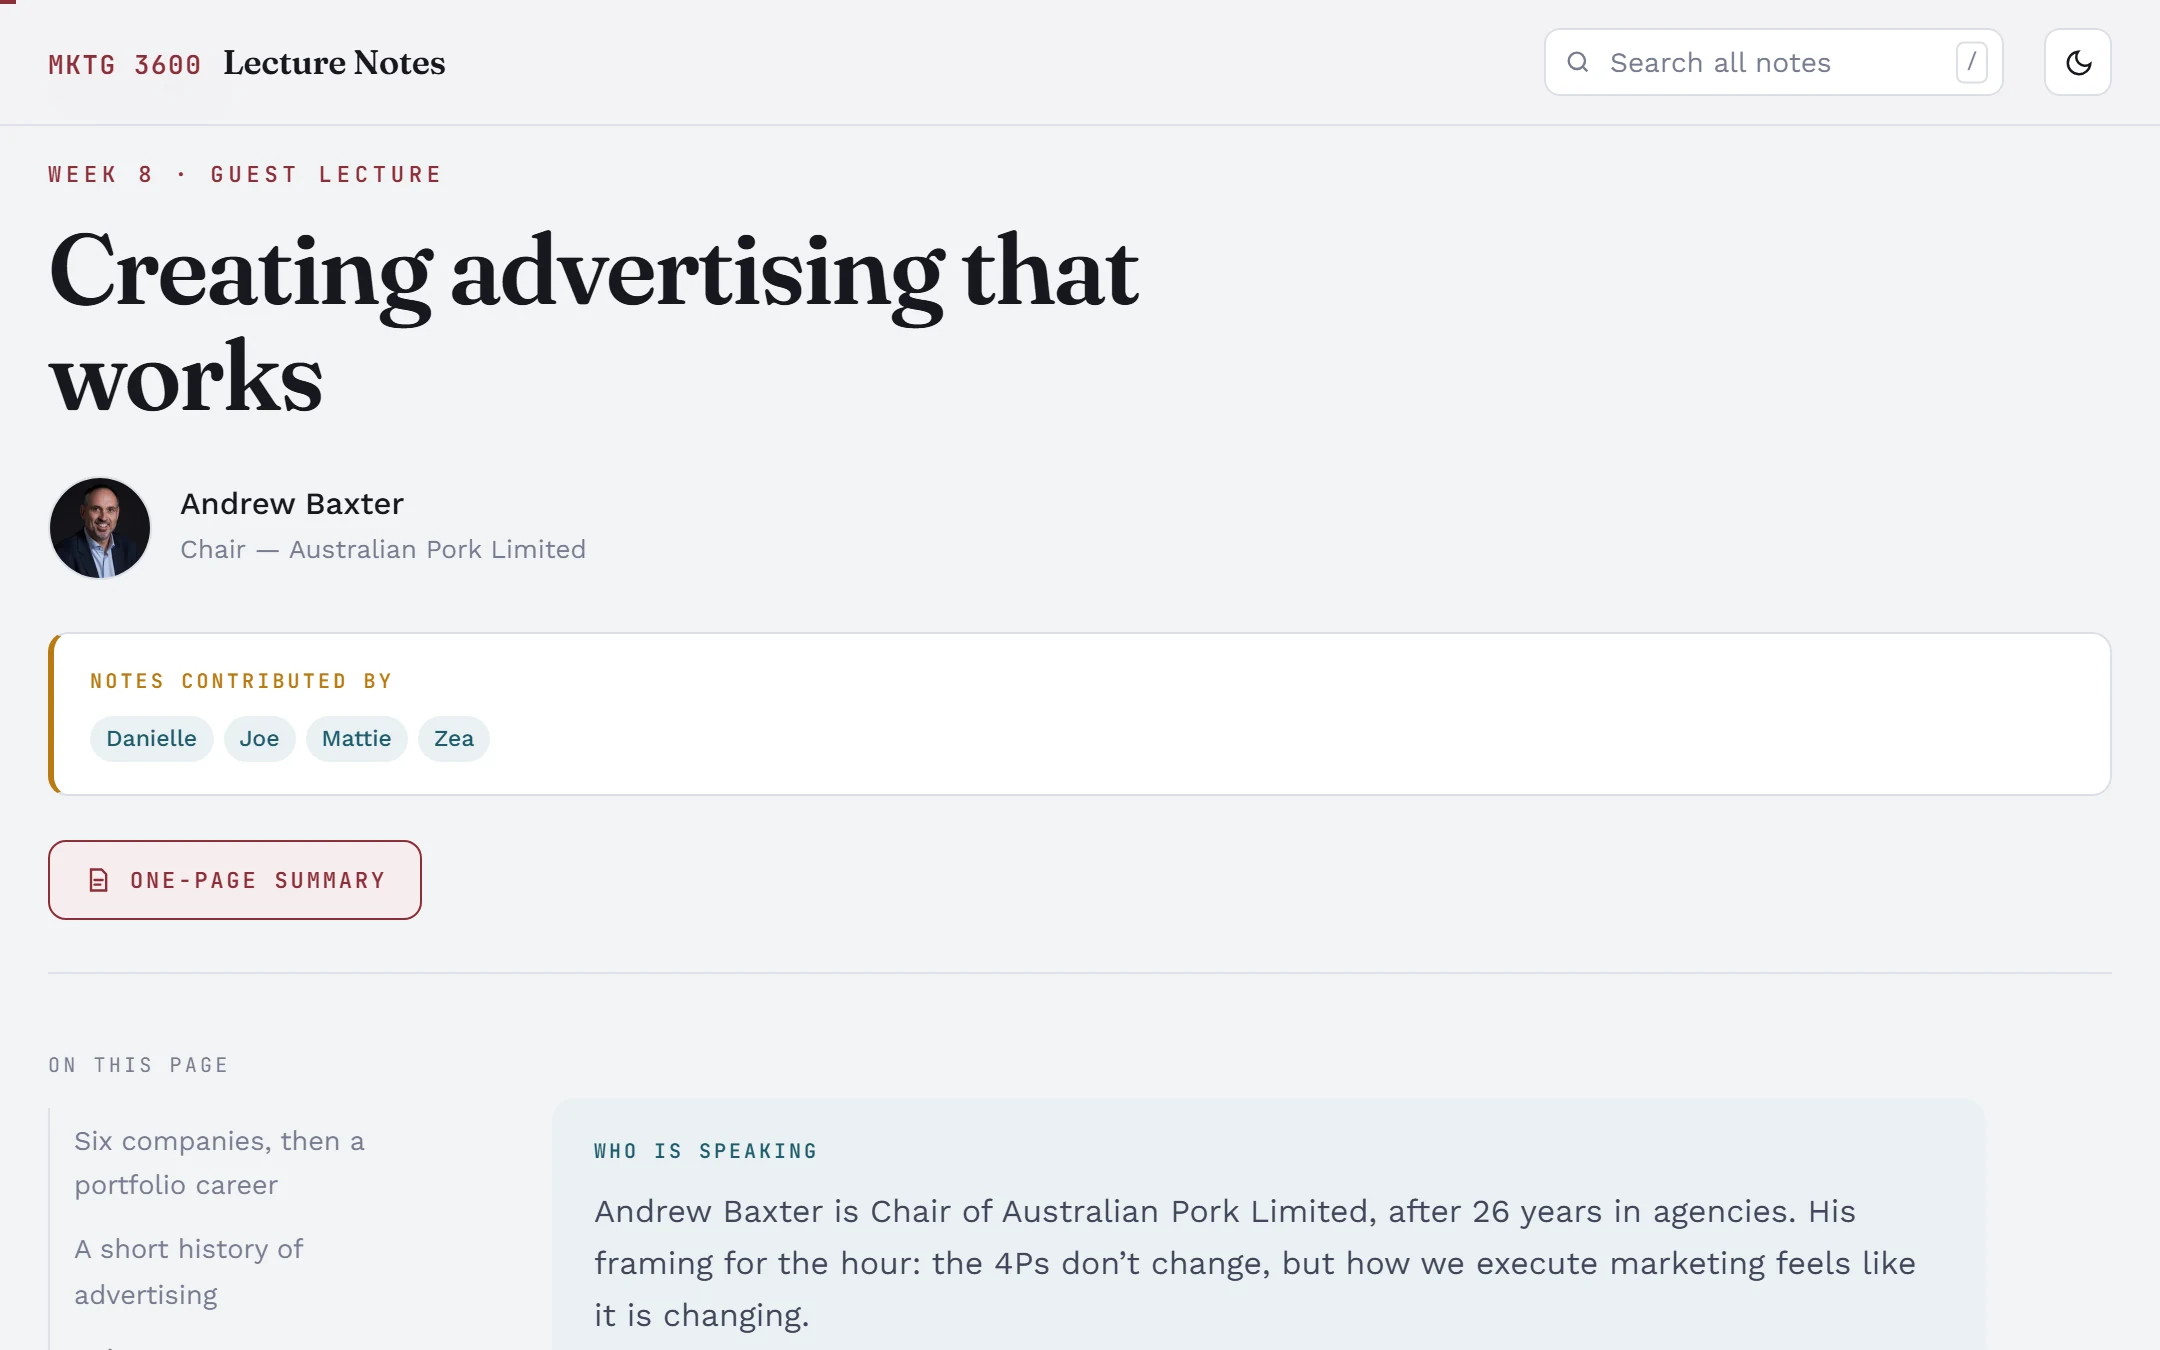Jump to Six companies, then a portfolio career
Screen dimensions: 2160x1350
point(219,1162)
